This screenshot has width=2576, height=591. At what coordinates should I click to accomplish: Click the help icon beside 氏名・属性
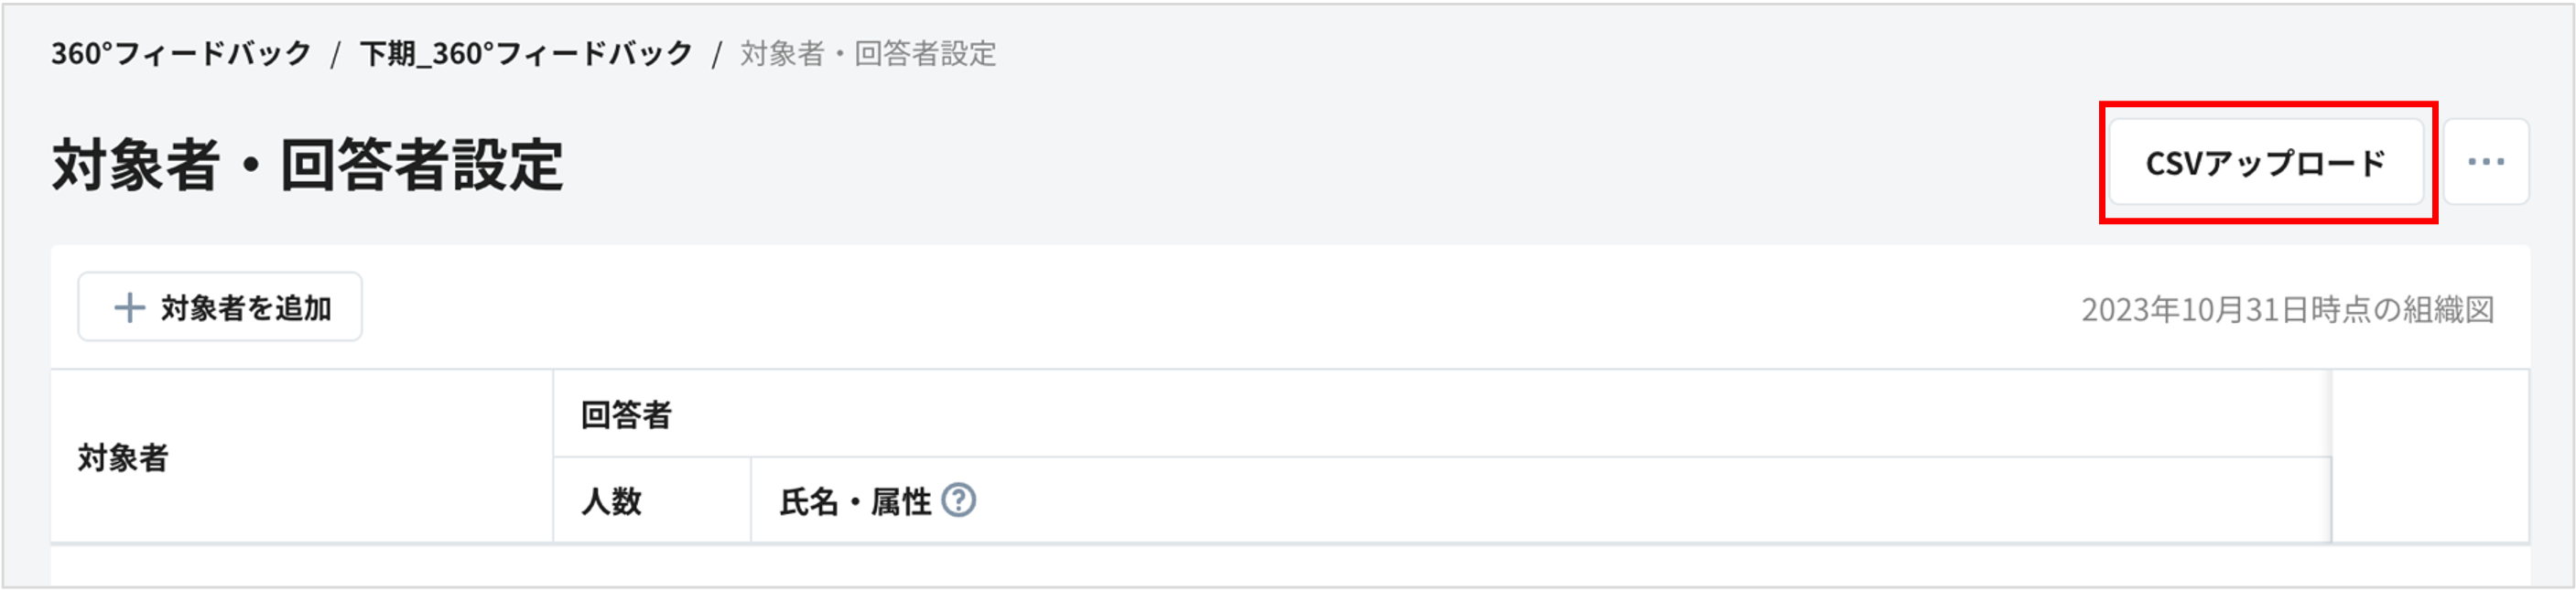pos(958,500)
